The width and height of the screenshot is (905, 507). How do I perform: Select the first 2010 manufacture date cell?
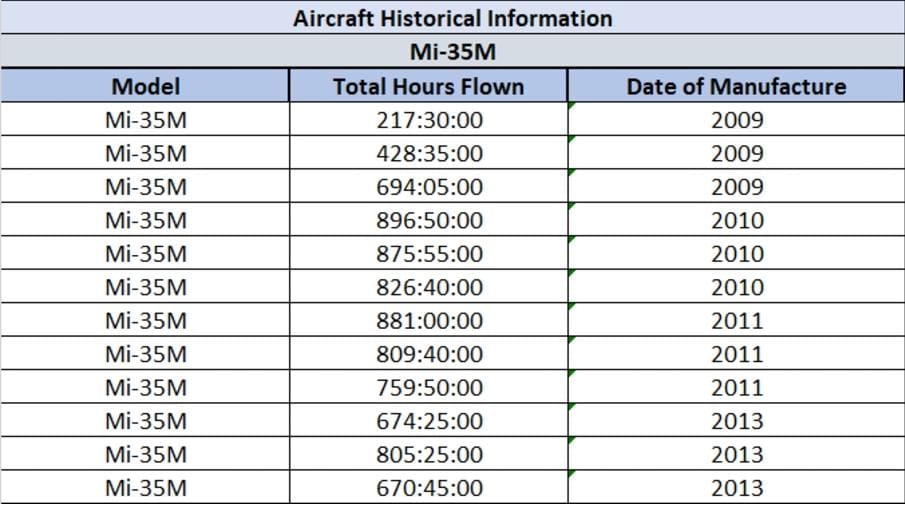click(x=736, y=220)
